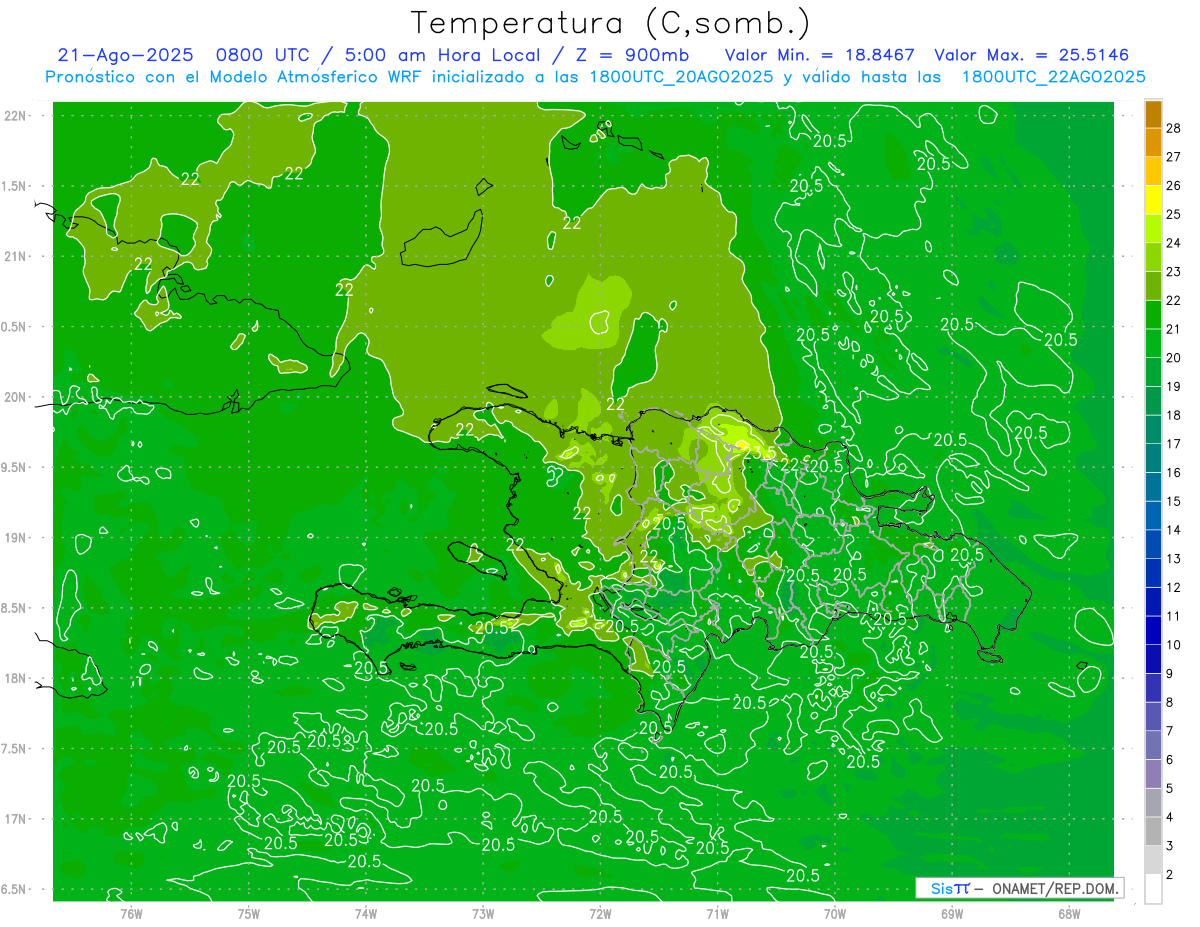The height and width of the screenshot is (927, 1200).
Task: Click the '5:00 am Hora Local' text
Action: click(x=443, y=55)
